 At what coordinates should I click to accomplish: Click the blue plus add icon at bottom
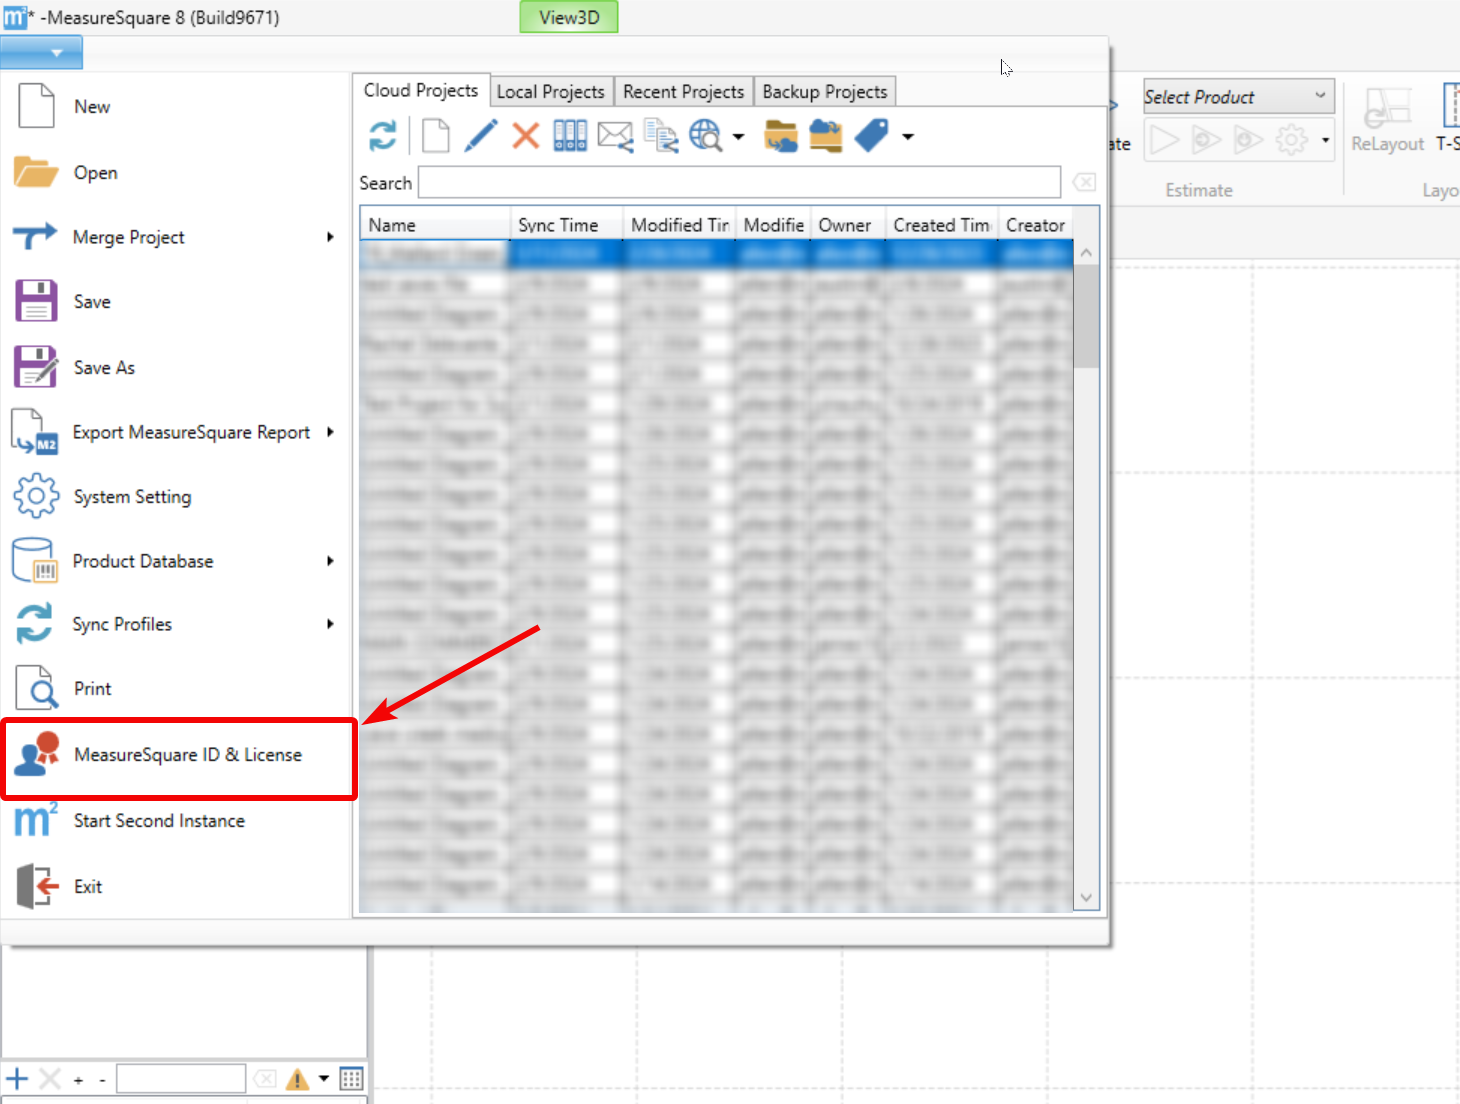coord(17,1079)
